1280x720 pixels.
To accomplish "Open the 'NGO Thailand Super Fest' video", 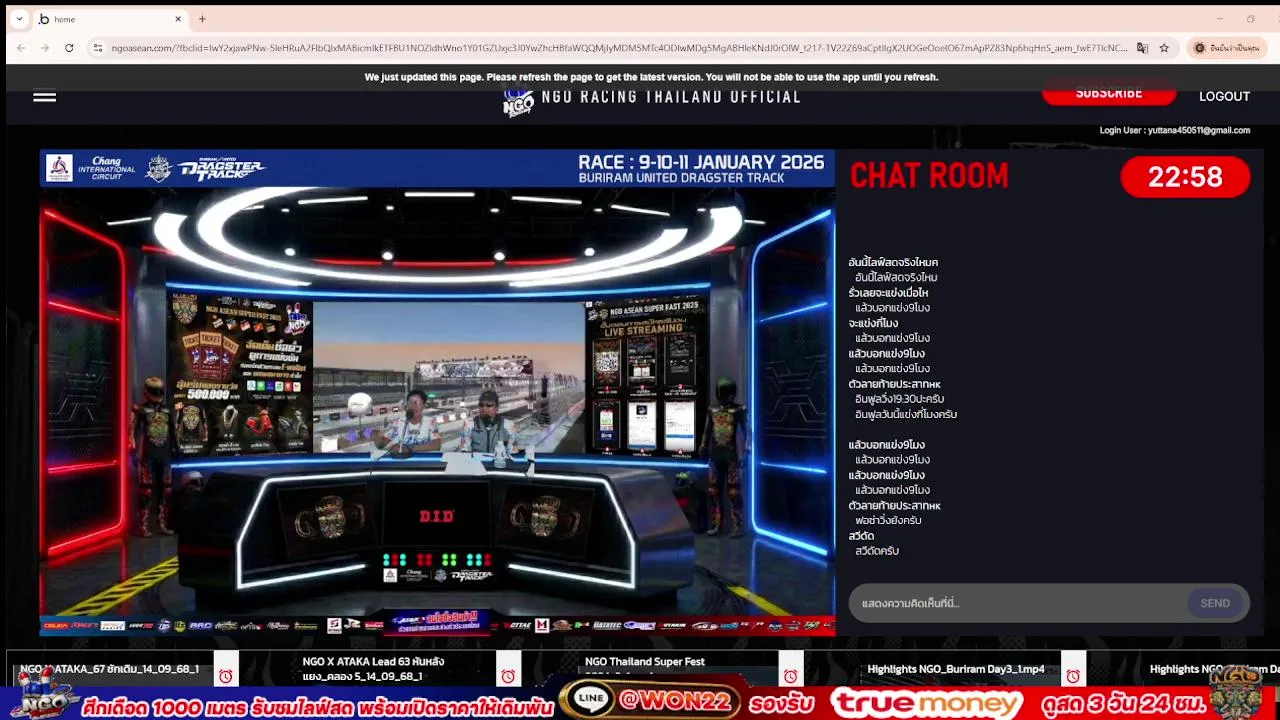I will click(x=644, y=664).
